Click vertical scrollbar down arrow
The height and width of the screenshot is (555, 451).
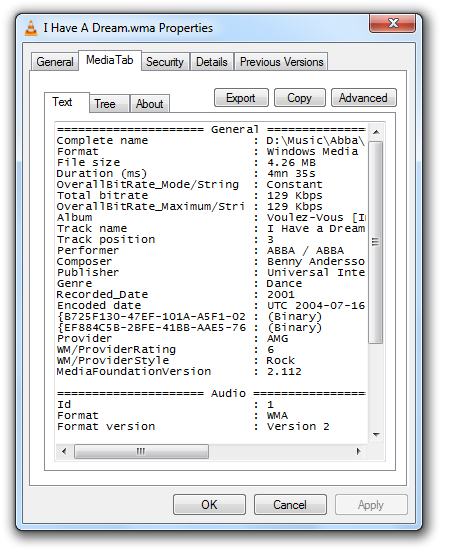click(x=376, y=434)
